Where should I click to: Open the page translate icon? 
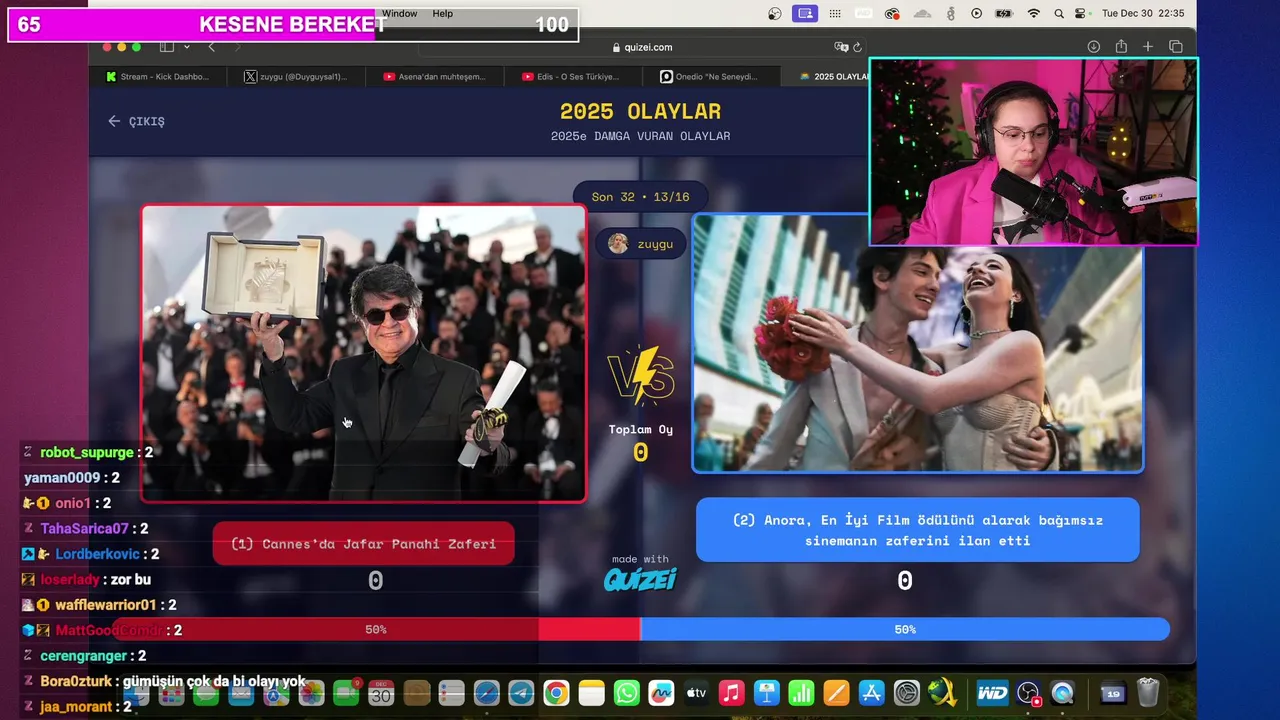point(841,47)
